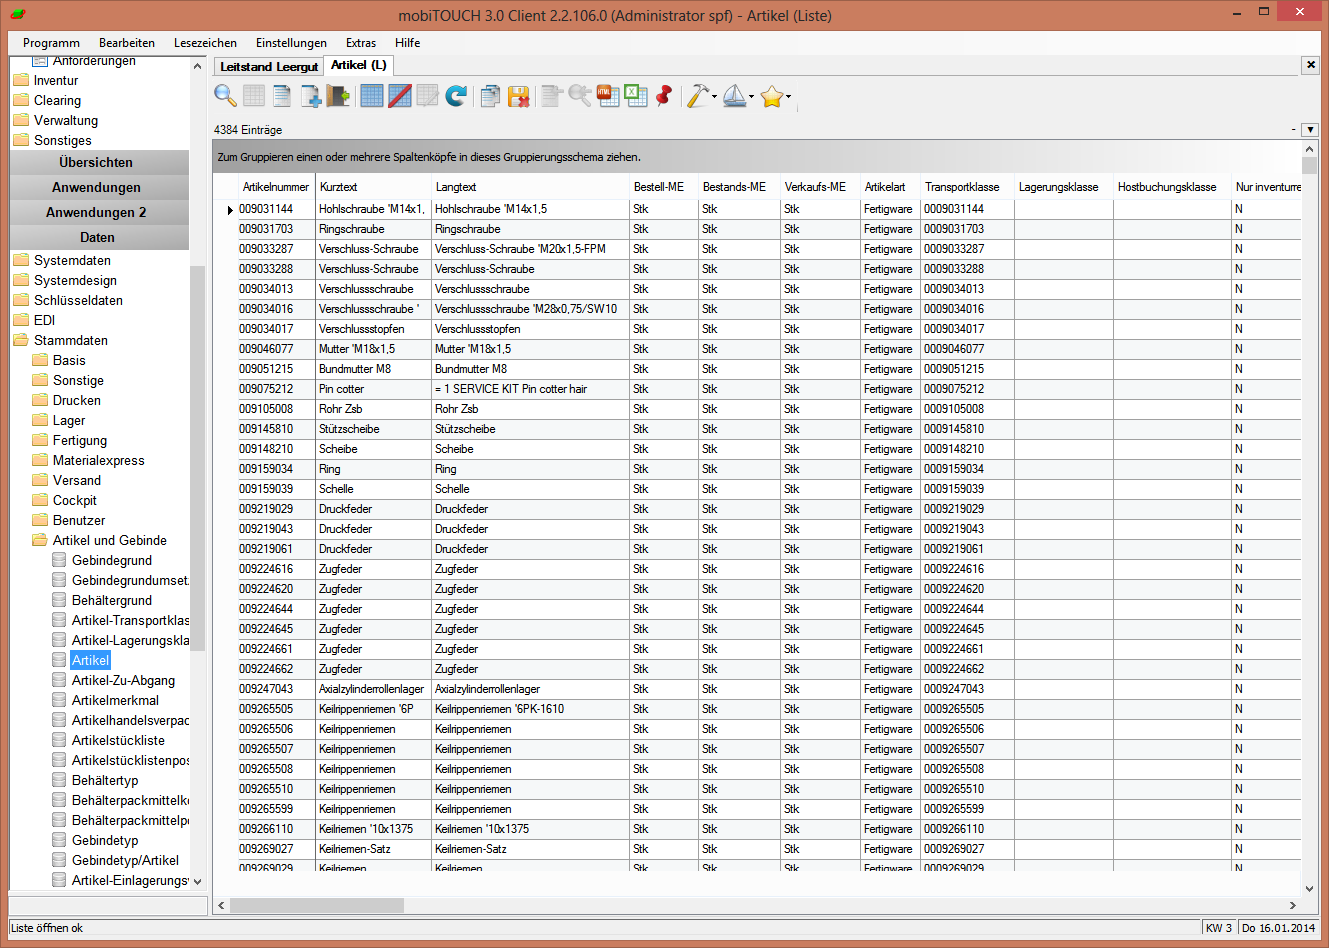Click the HTML export icon

(x=608, y=96)
